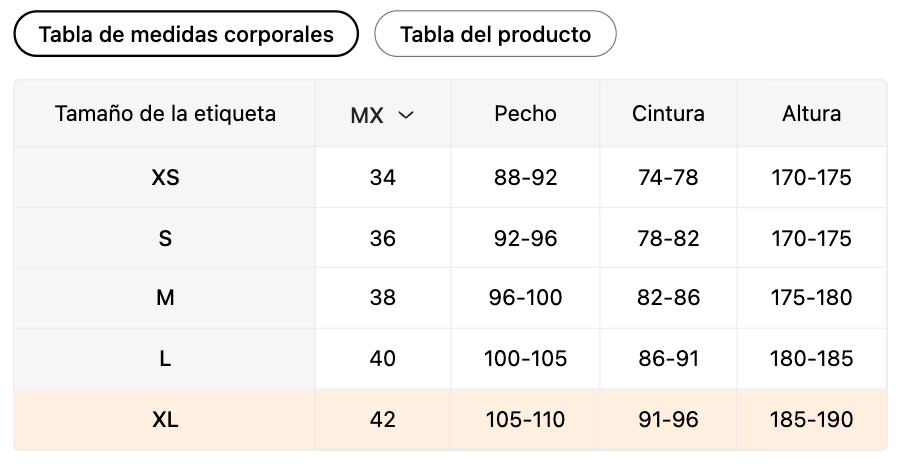Click chest value 92-96 cell
Image resolution: width=904 pixels, height=468 pixels.
click(x=525, y=238)
